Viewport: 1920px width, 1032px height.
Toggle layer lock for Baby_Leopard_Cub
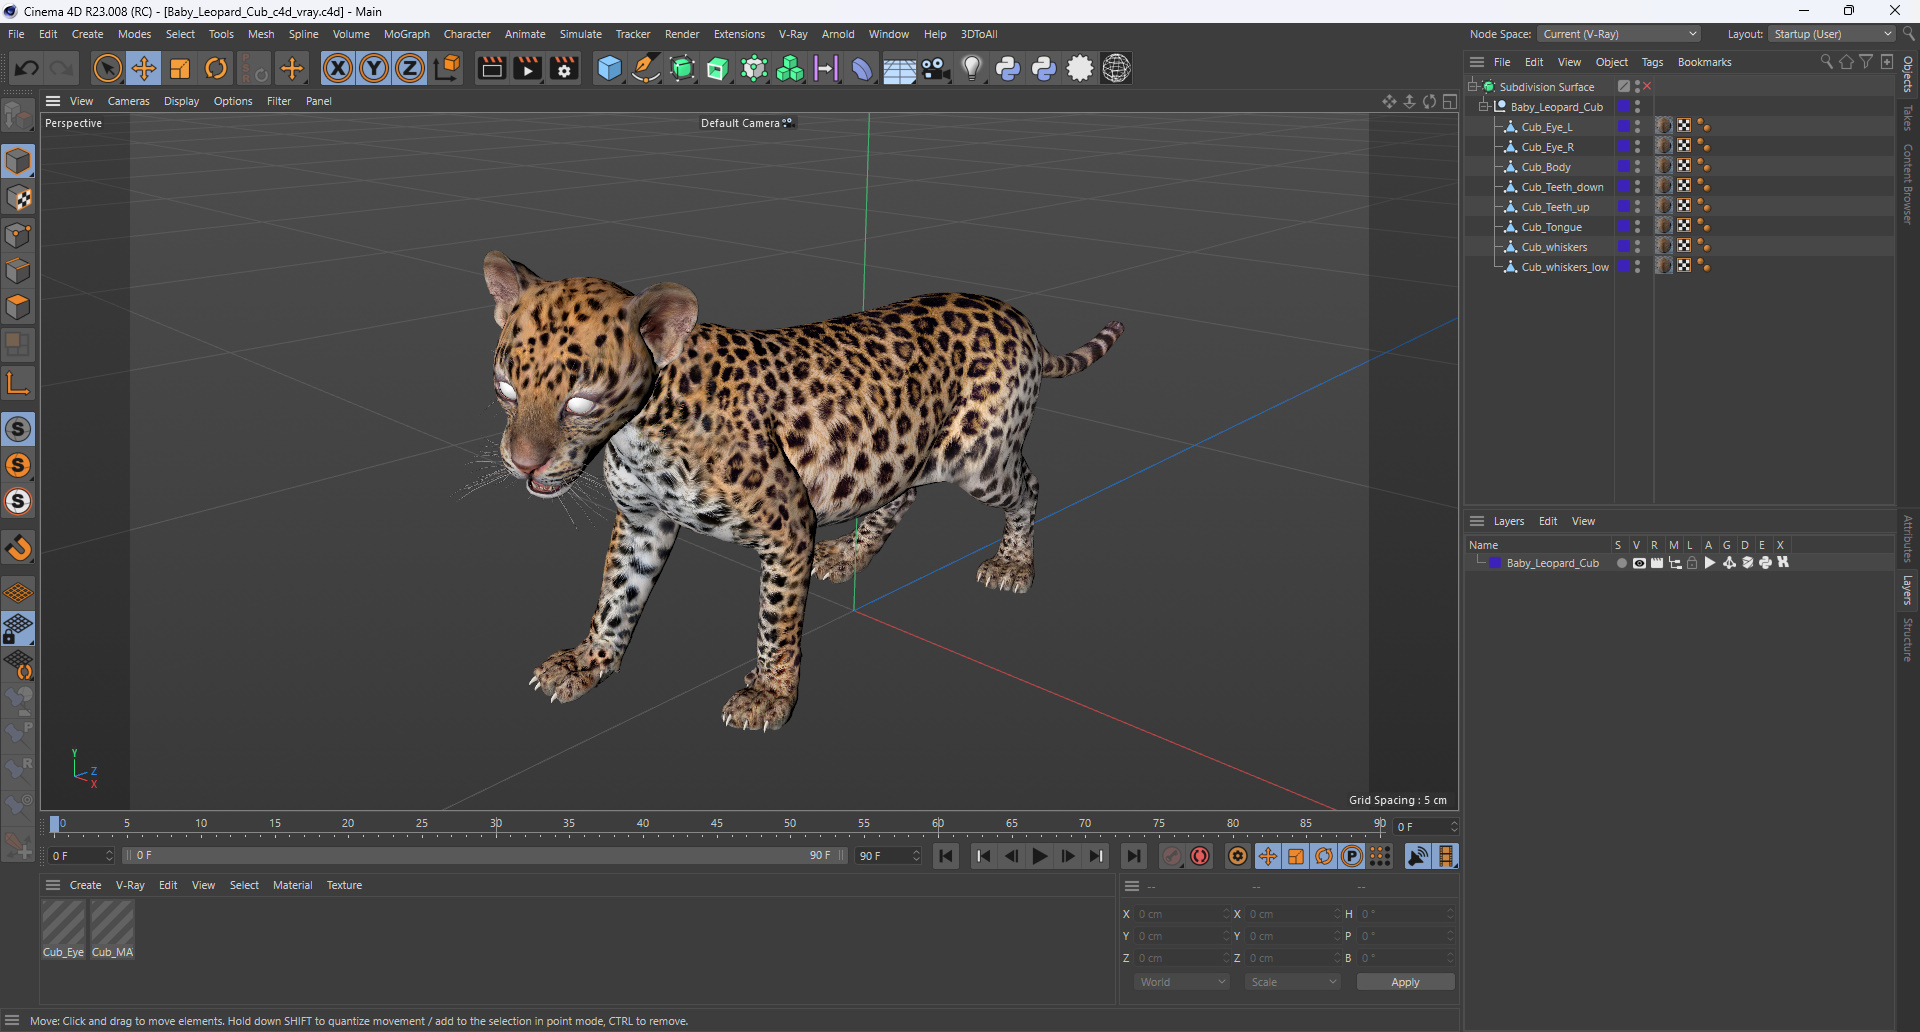tap(1692, 563)
